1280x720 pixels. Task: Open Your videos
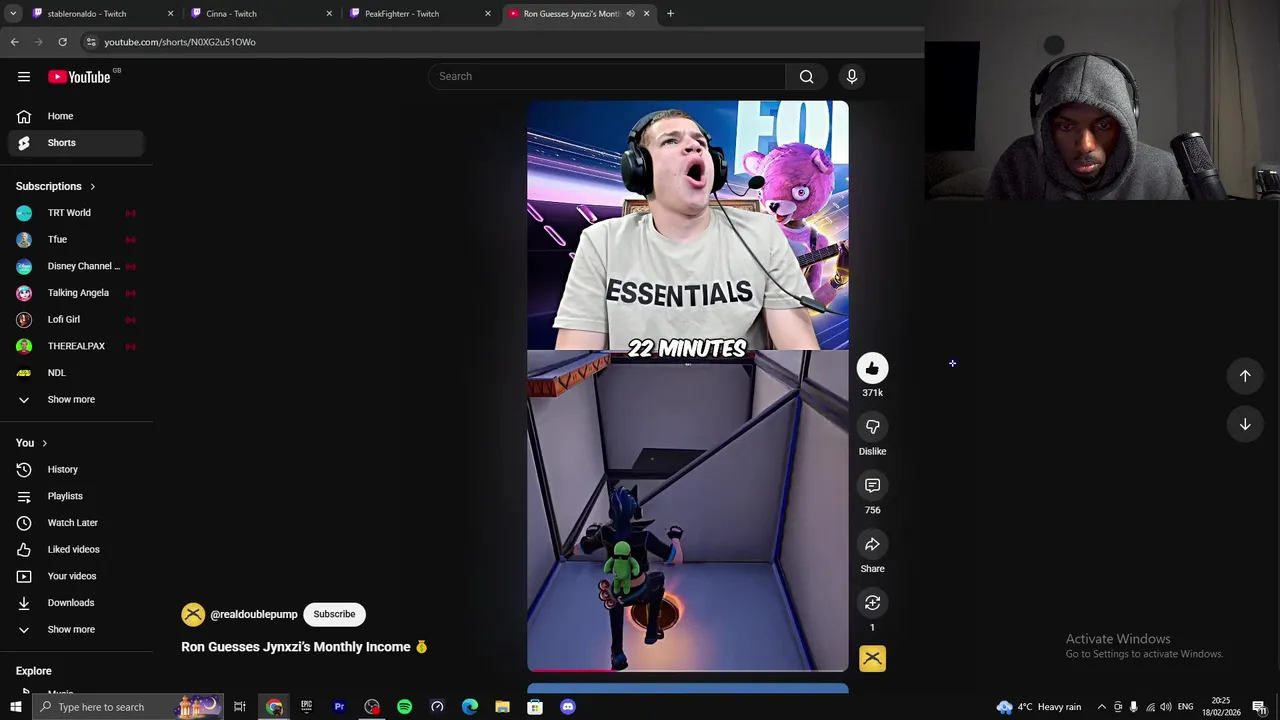point(76,576)
